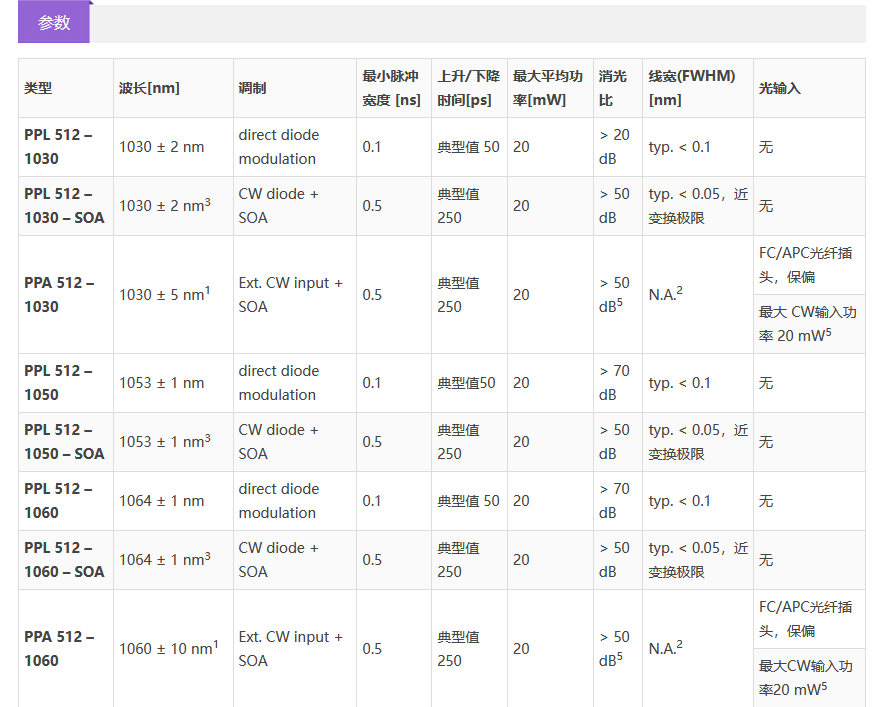Select 最大 CW输入功率 cell in PPA 512 – 1030 row
Viewport: 891px width, 707px height.
[x=807, y=324]
